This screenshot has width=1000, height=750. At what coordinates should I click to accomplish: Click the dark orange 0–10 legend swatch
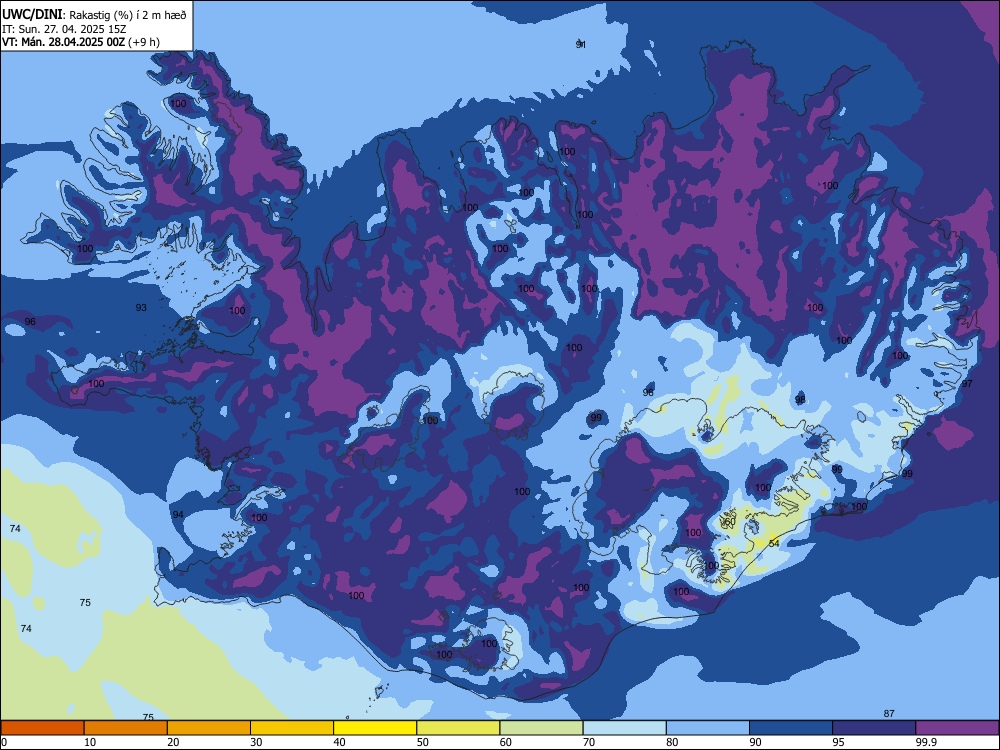coord(42,728)
